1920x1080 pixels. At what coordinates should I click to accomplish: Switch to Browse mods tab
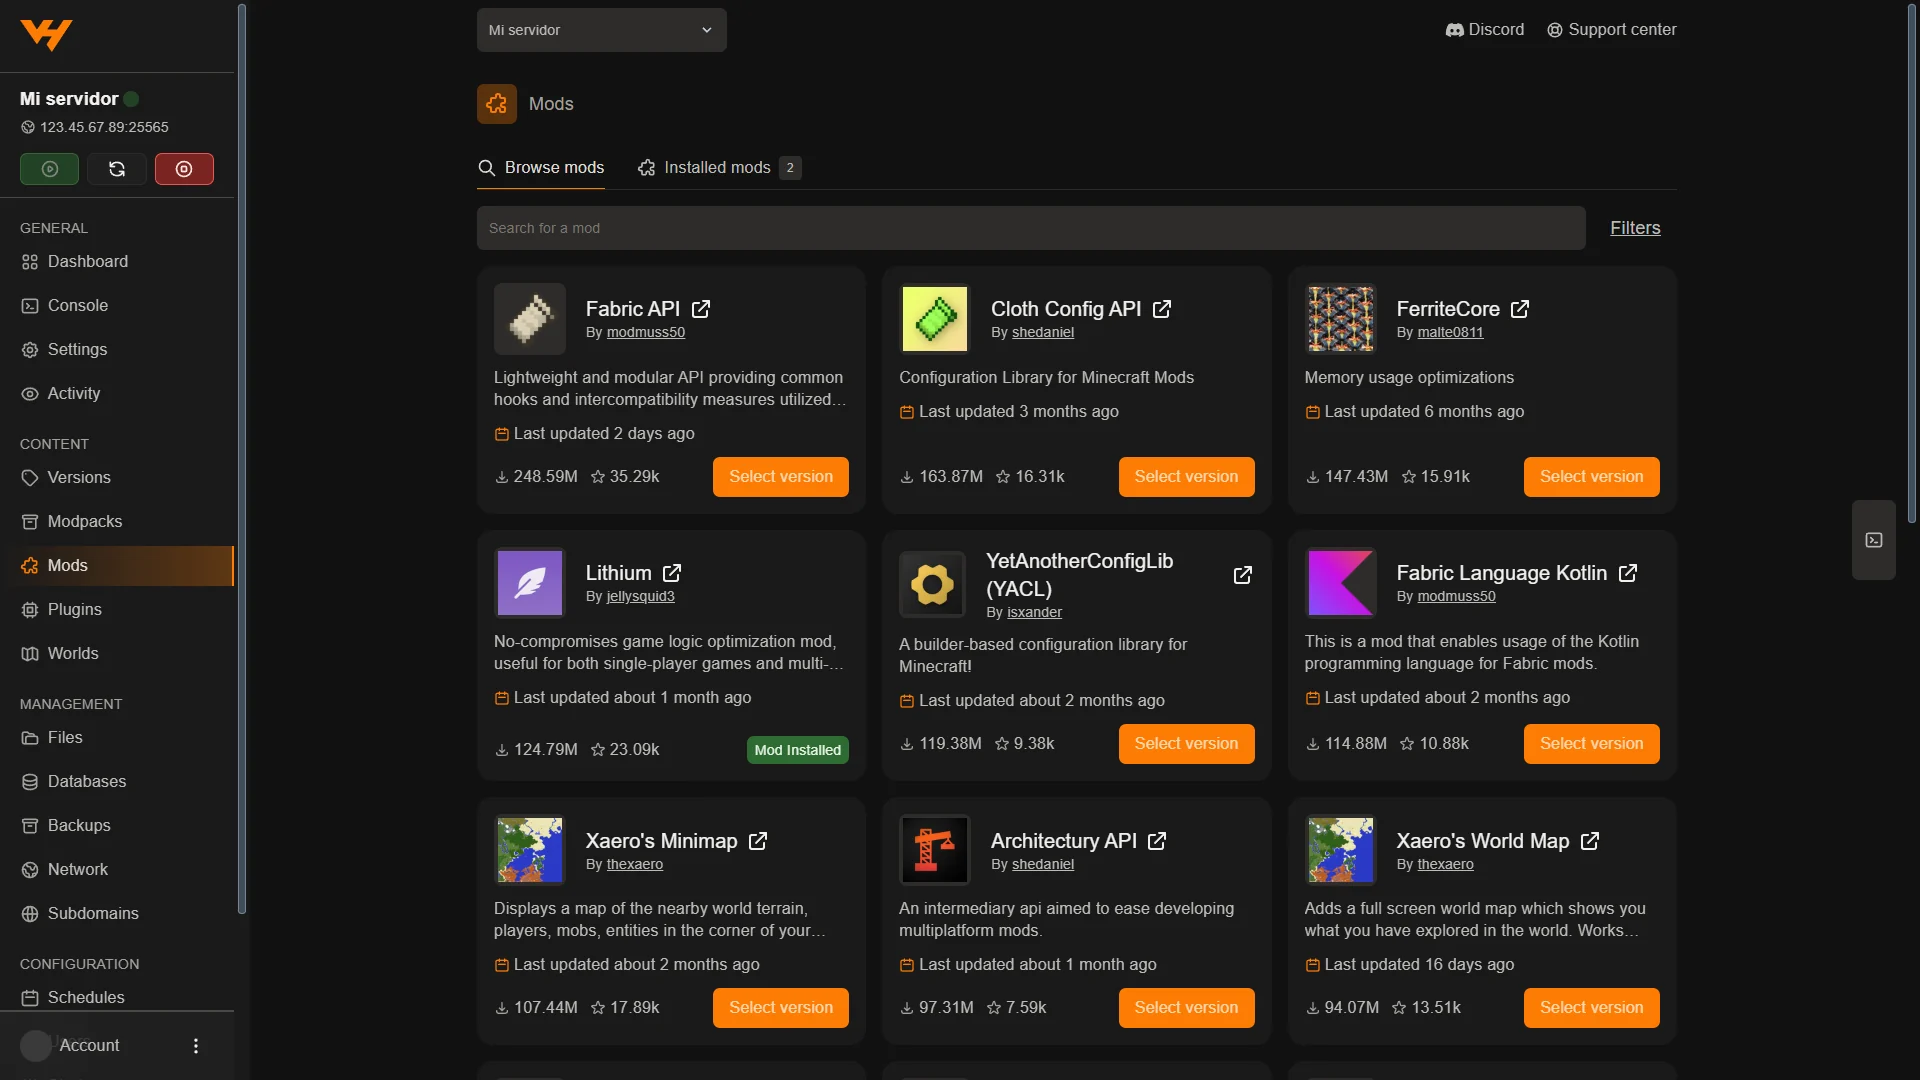click(x=541, y=168)
